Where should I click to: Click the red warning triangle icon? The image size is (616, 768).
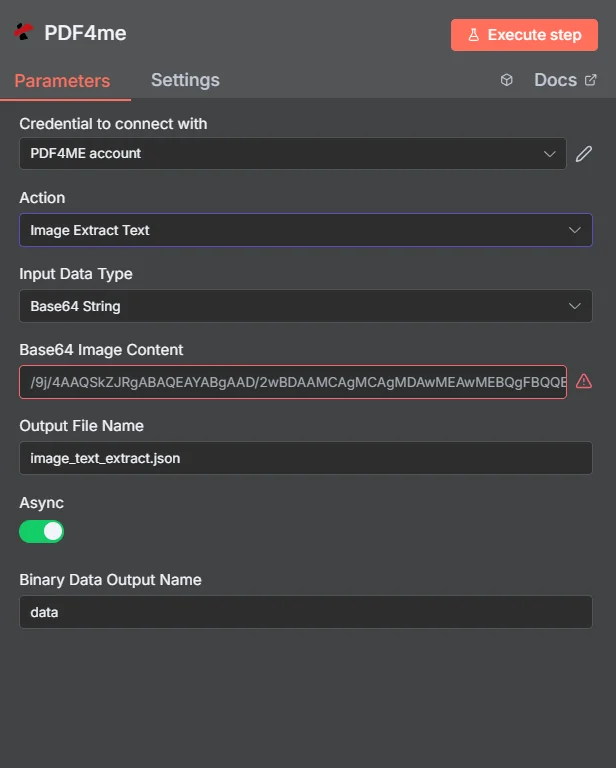pos(584,381)
